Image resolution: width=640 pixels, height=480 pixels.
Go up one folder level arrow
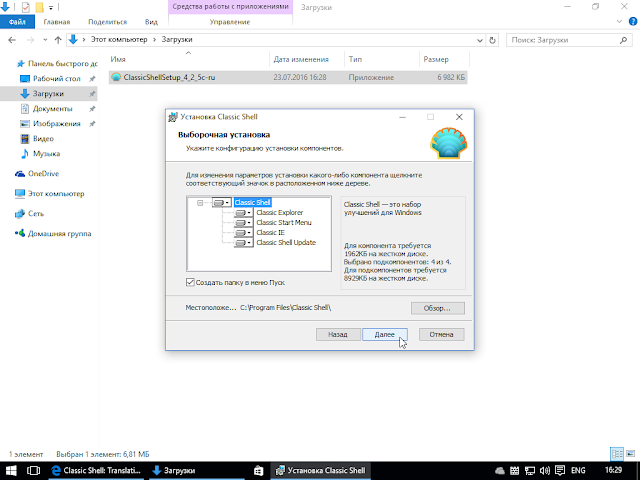58,40
